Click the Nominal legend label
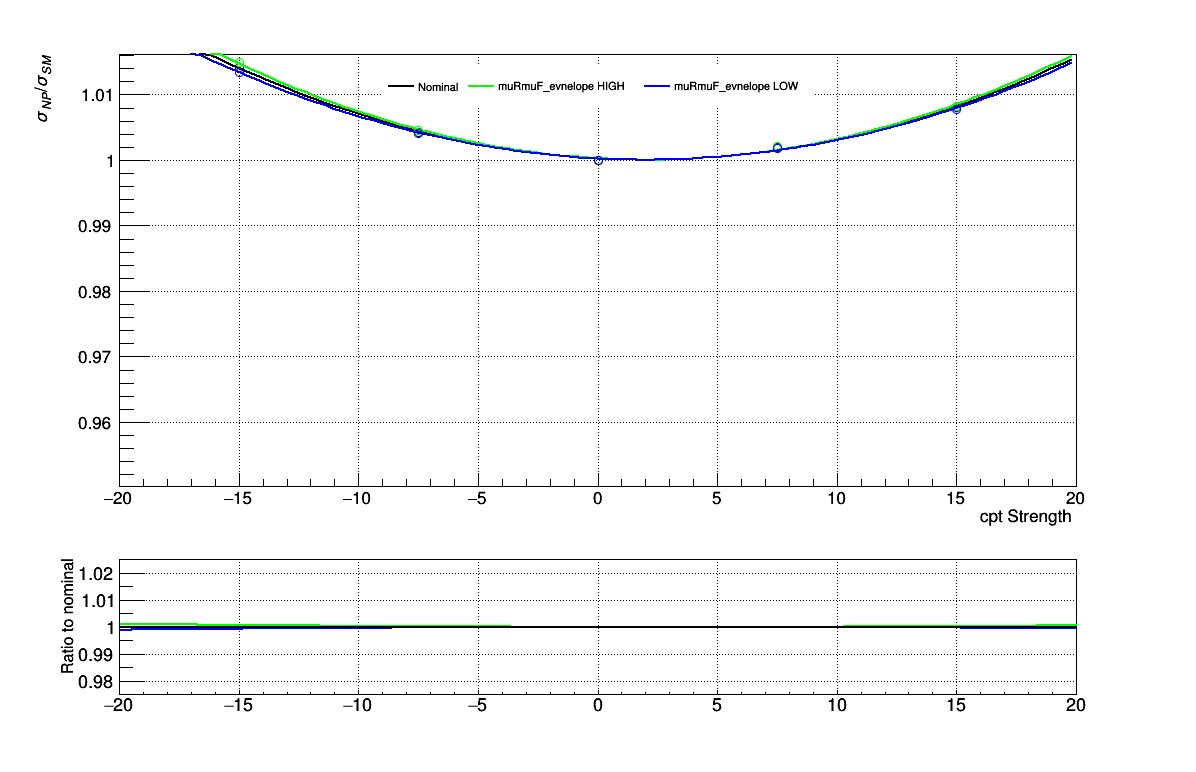Screen dimensions: 1196x772 tap(438, 87)
